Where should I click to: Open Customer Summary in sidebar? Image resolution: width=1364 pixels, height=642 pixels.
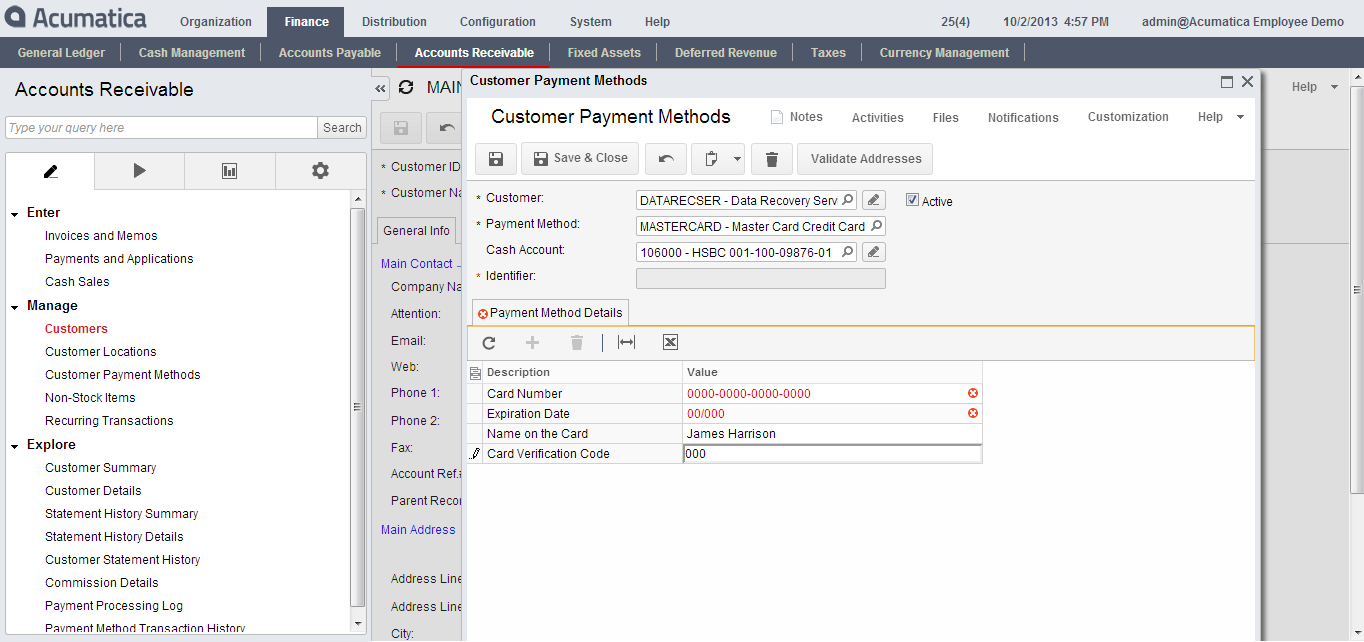100,468
